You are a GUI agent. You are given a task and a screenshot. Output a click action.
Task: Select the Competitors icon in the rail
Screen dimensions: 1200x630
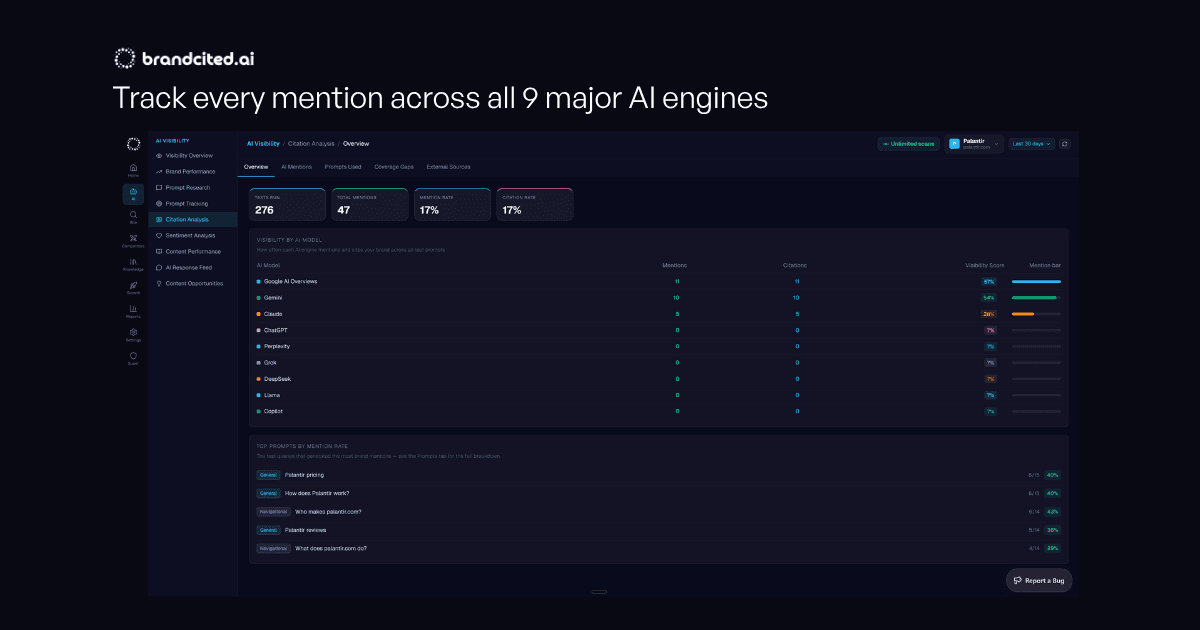pos(133,240)
